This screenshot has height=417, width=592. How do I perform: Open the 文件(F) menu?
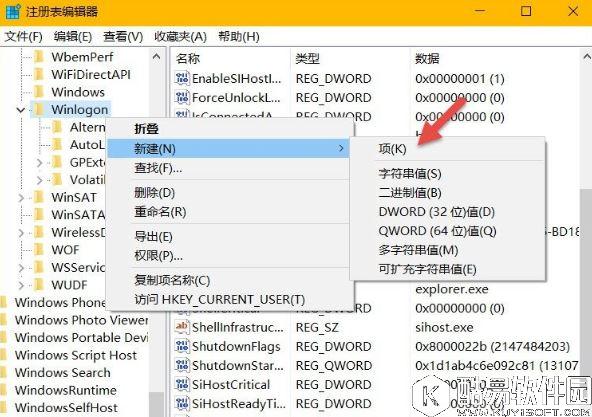tap(23, 37)
